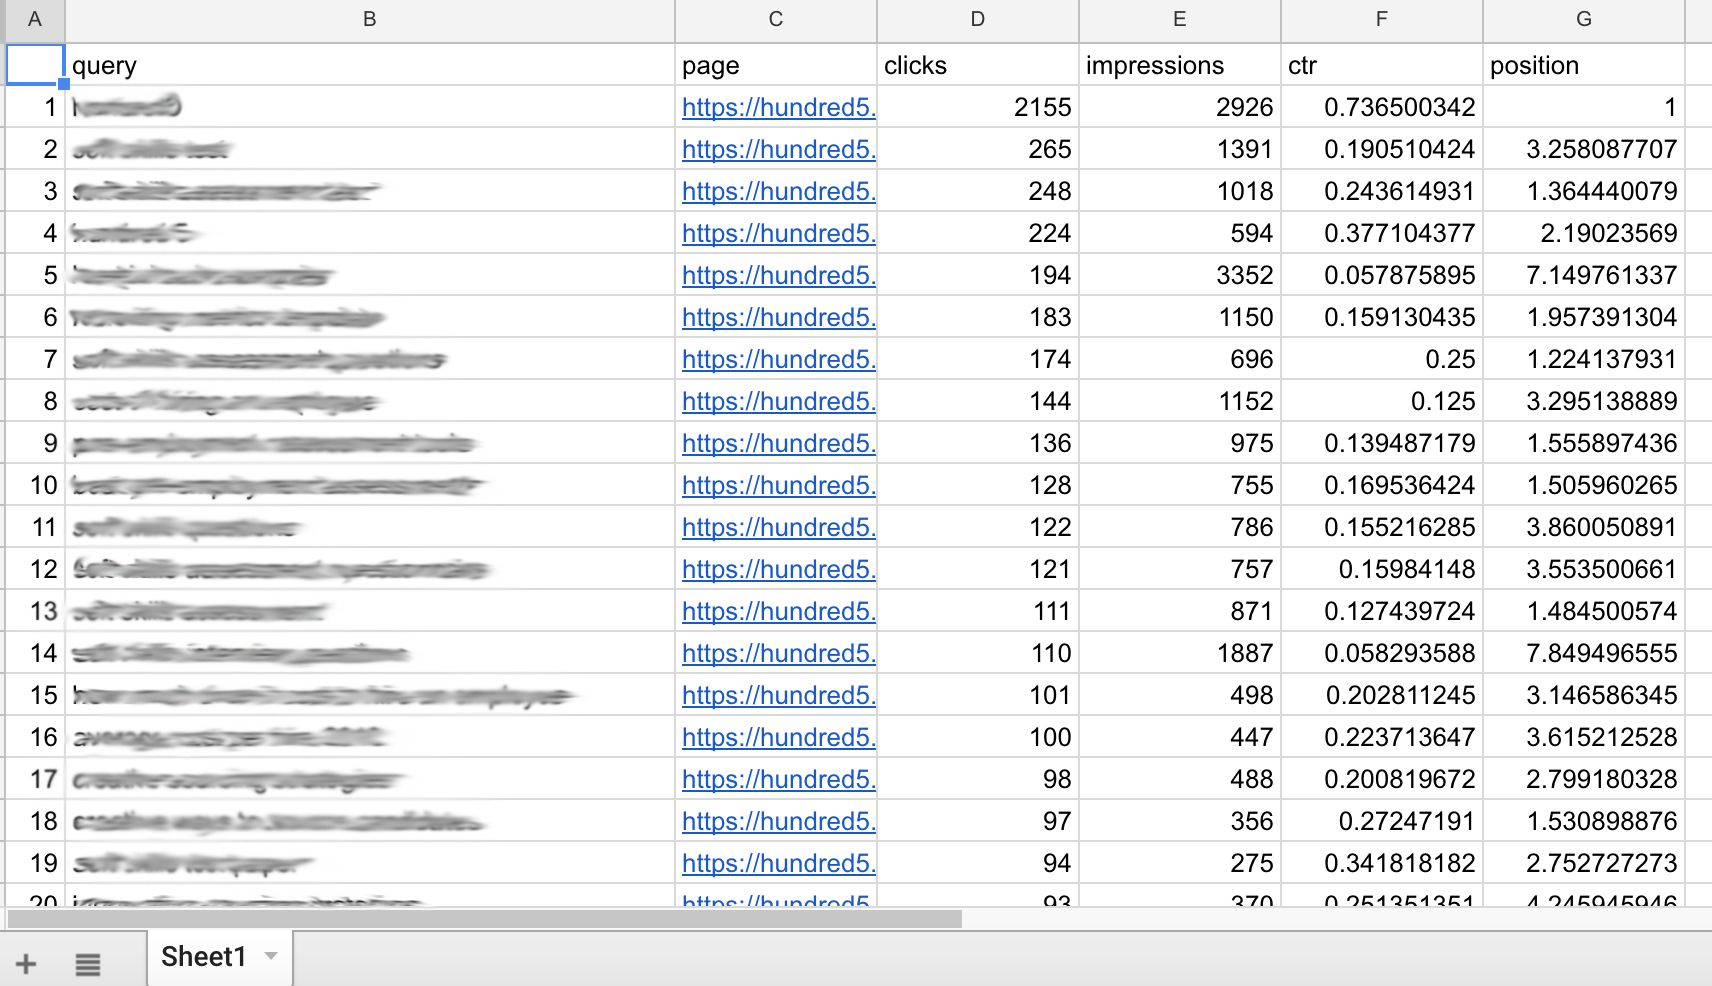Click the 'page' header cell
Screen dimensions: 1712x986
coord(776,65)
